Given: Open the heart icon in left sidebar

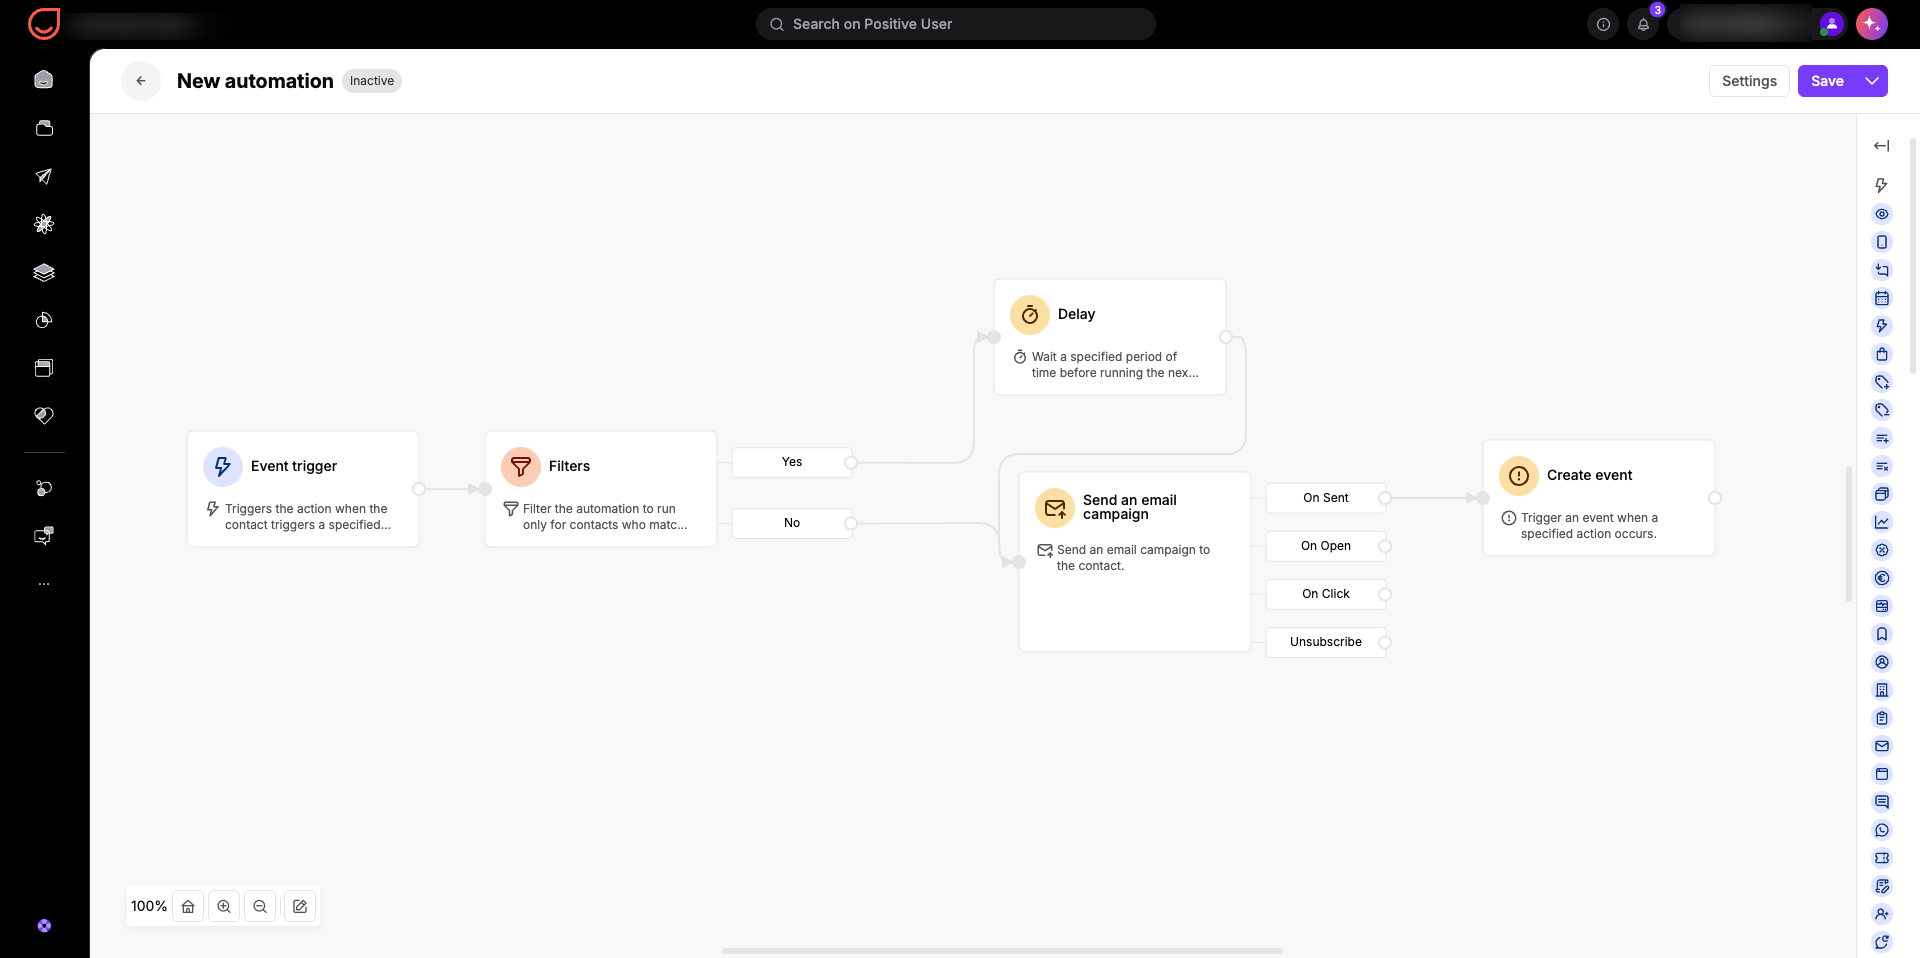Looking at the screenshot, I should (44, 415).
